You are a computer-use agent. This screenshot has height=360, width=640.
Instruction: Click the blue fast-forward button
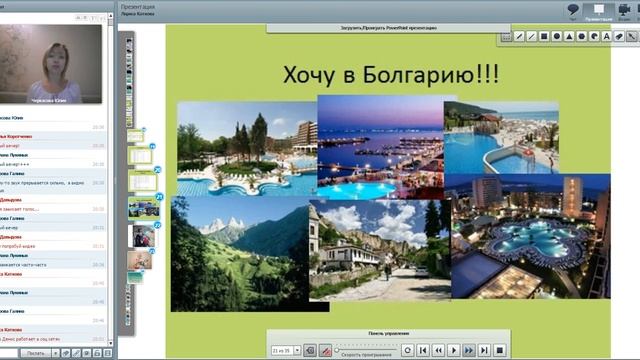(469, 350)
